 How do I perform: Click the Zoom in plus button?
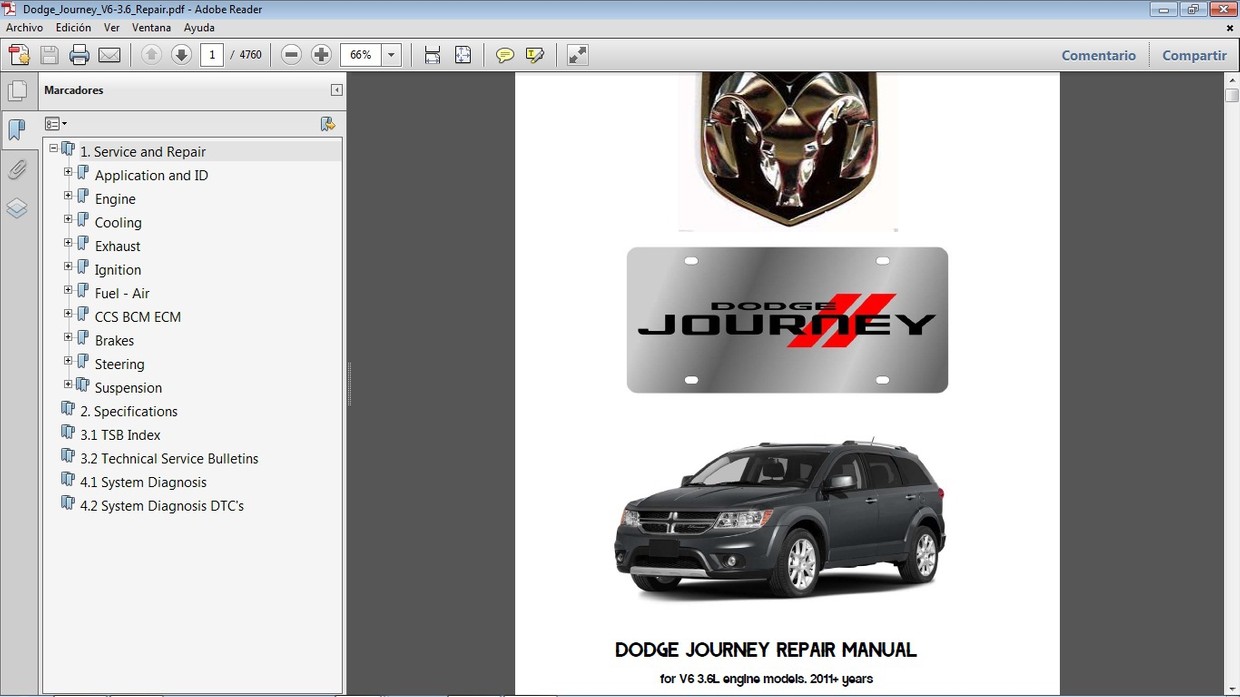click(321, 55)
